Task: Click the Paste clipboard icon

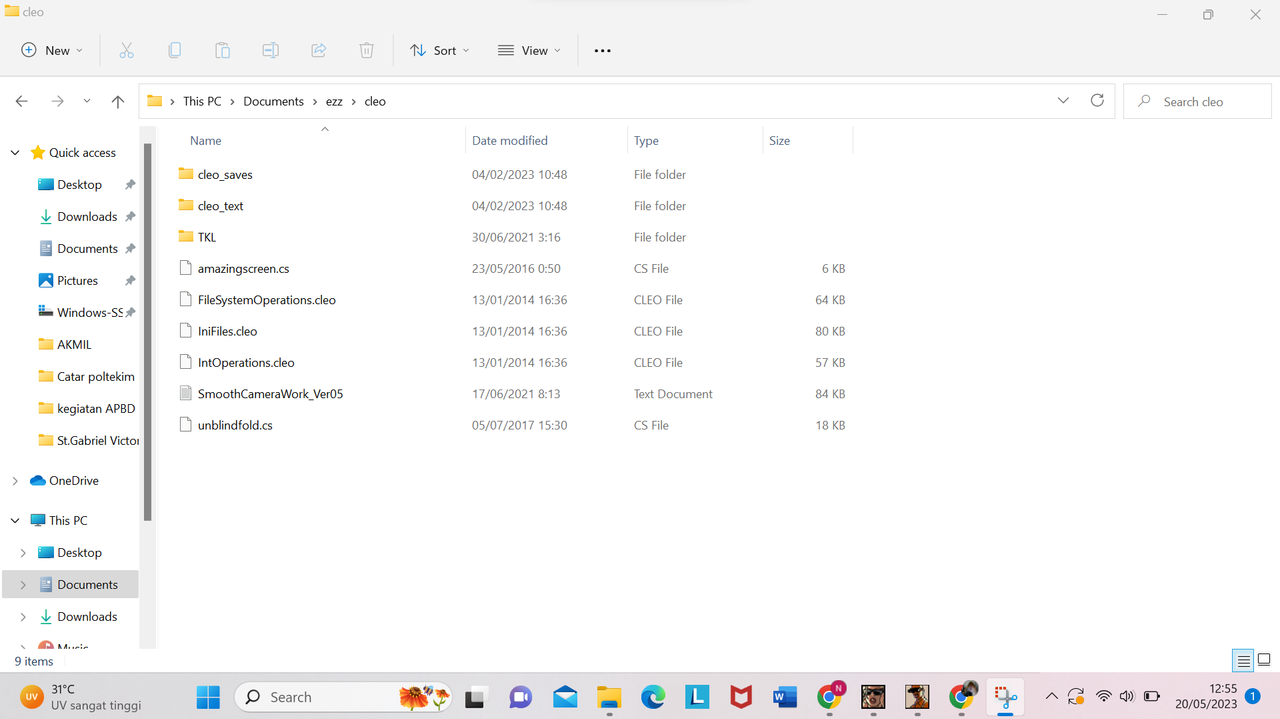Action: (x=222, y=50)
